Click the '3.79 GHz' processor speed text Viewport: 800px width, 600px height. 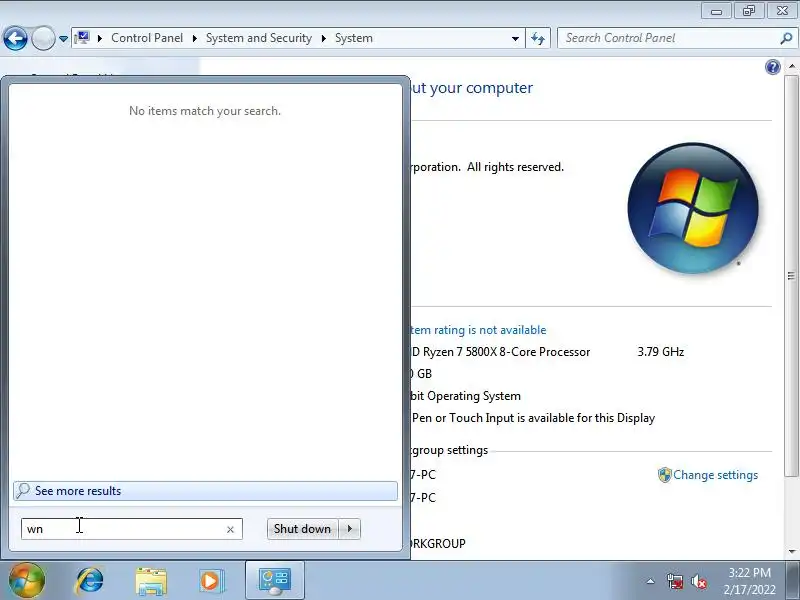(661, 352)
